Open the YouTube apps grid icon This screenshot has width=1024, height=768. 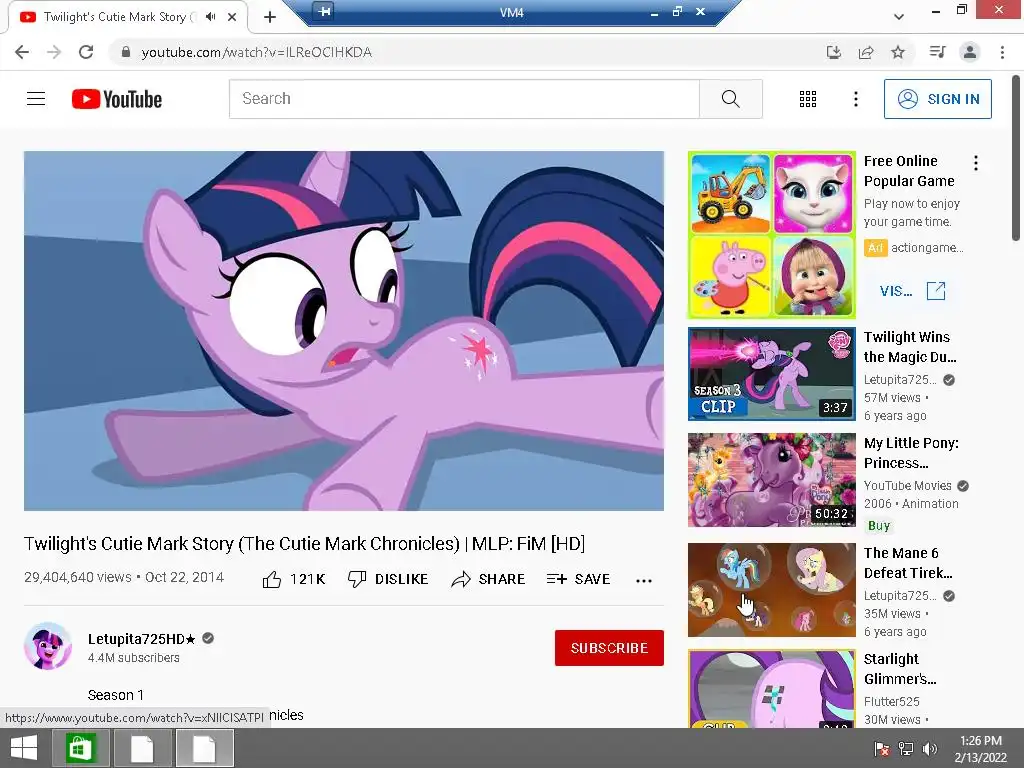pos(808,99)
